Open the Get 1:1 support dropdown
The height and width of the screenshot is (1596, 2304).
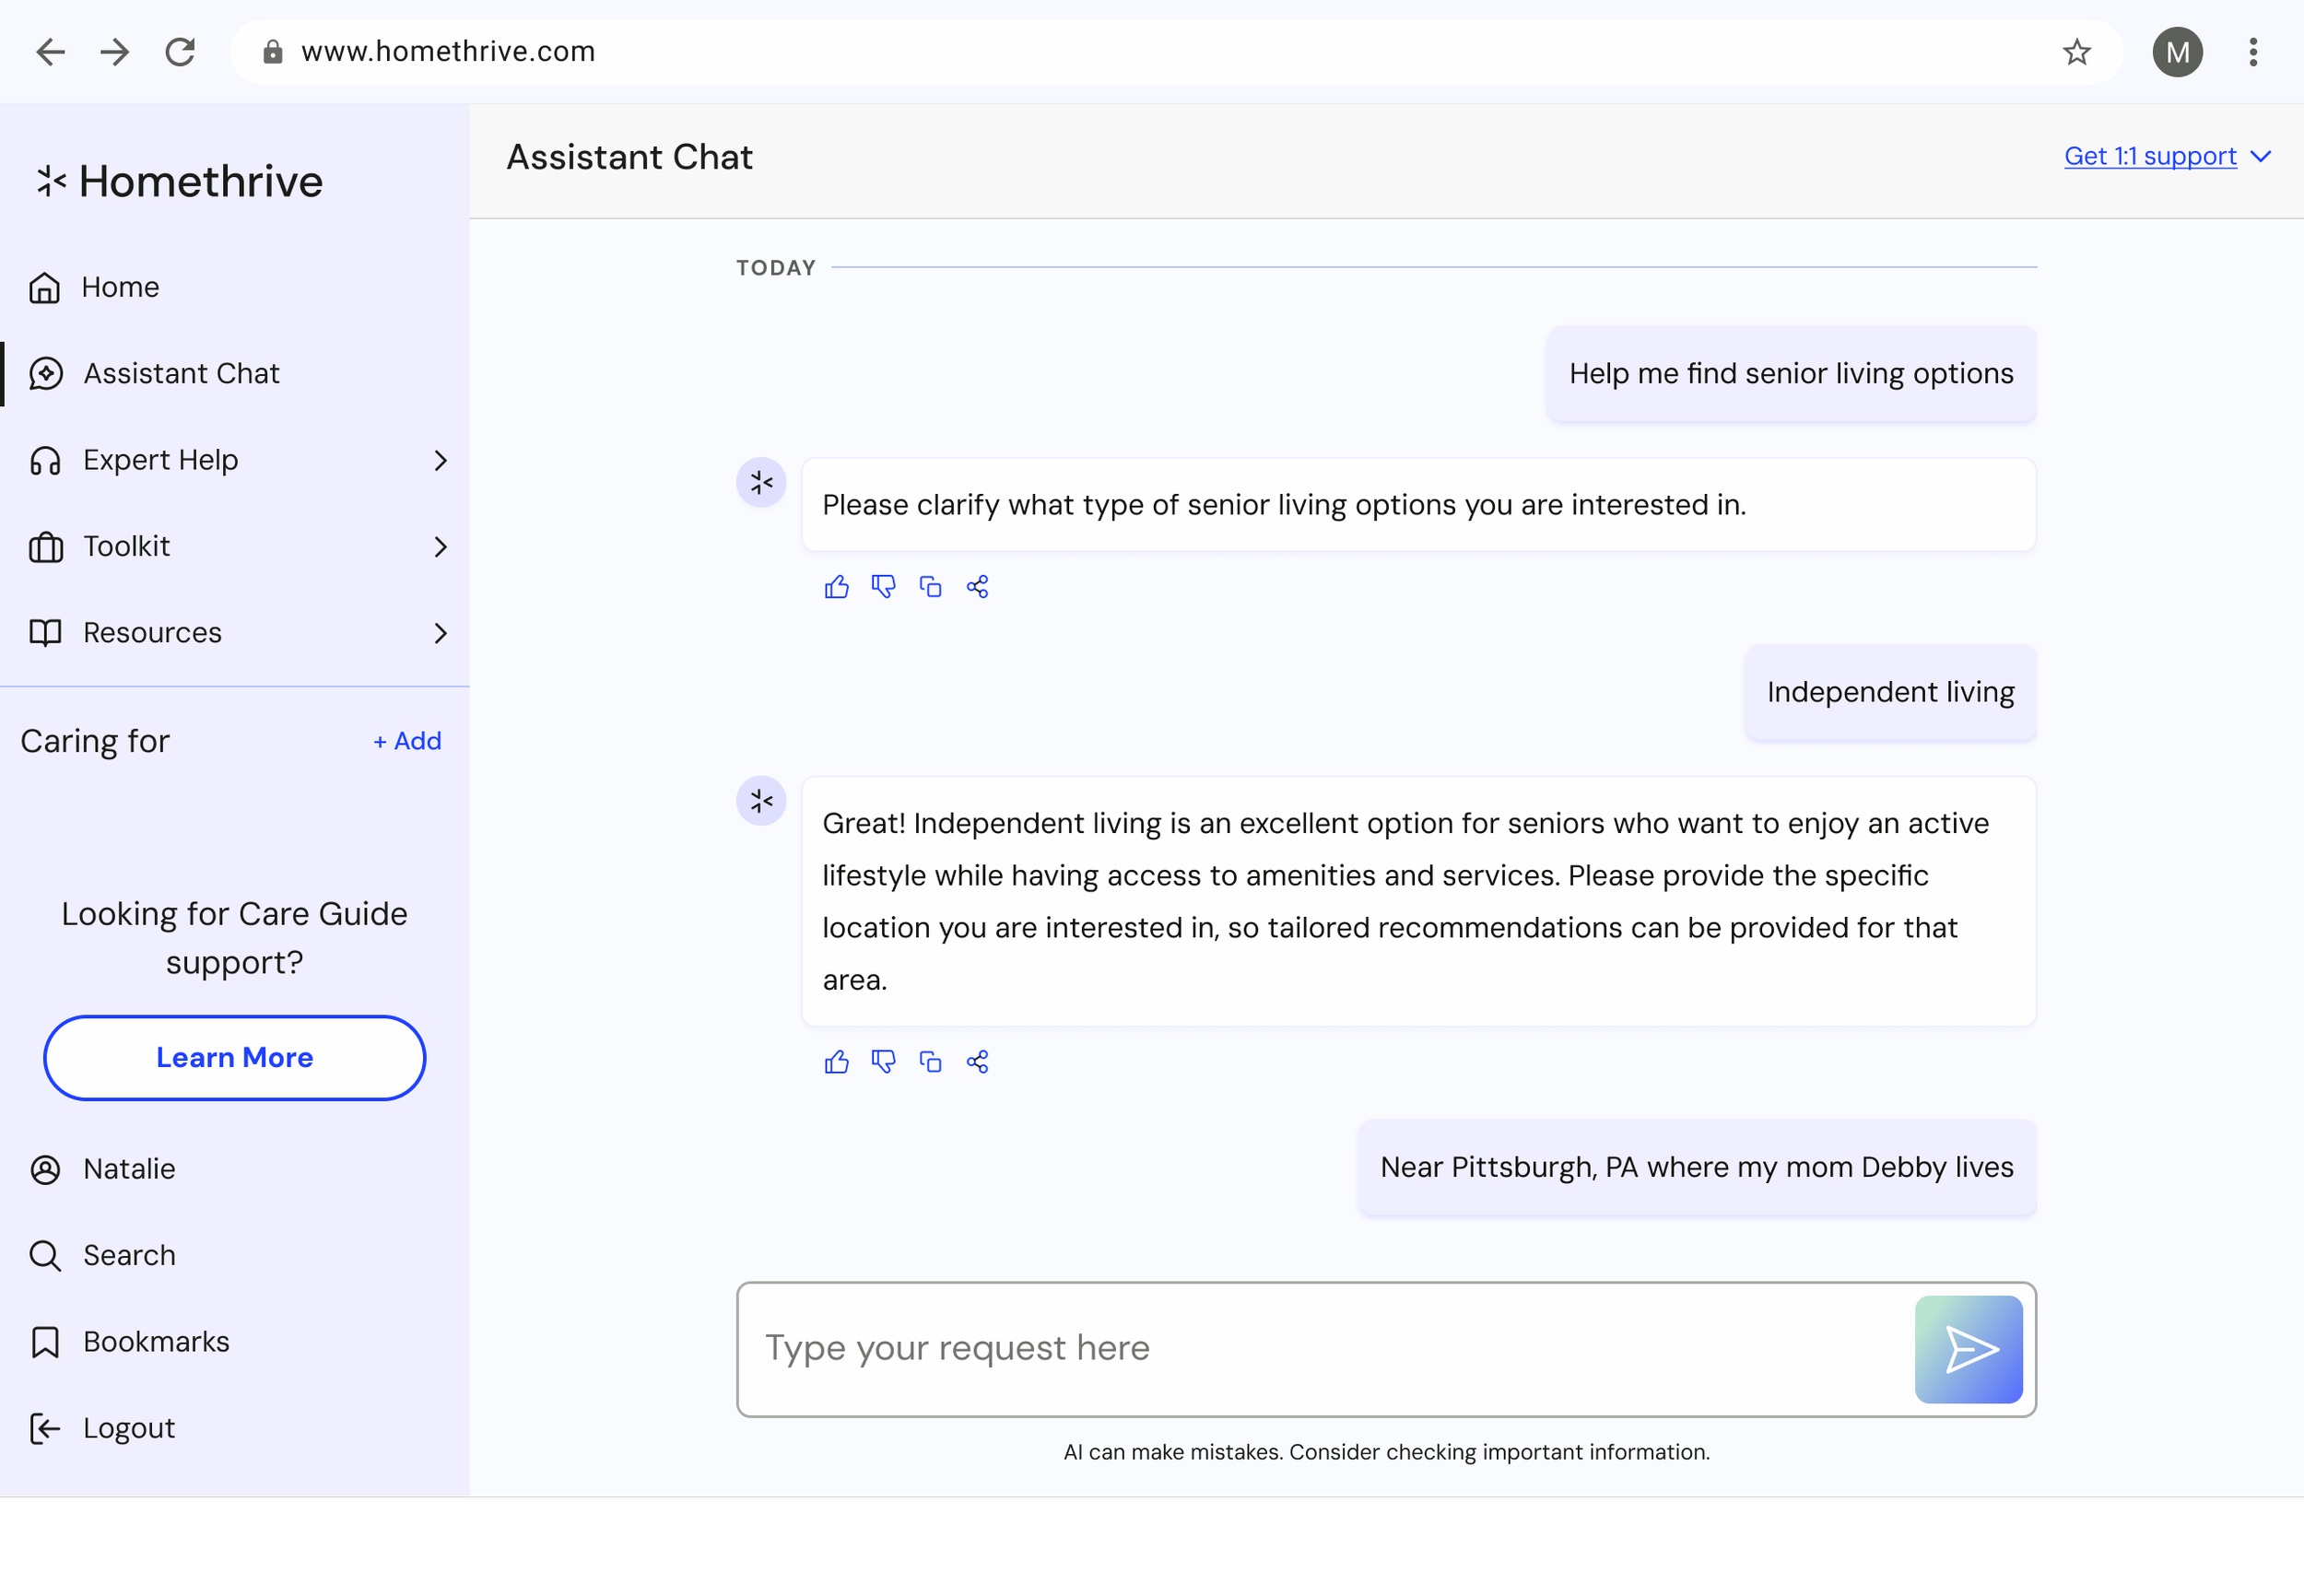coord(2166,156)
